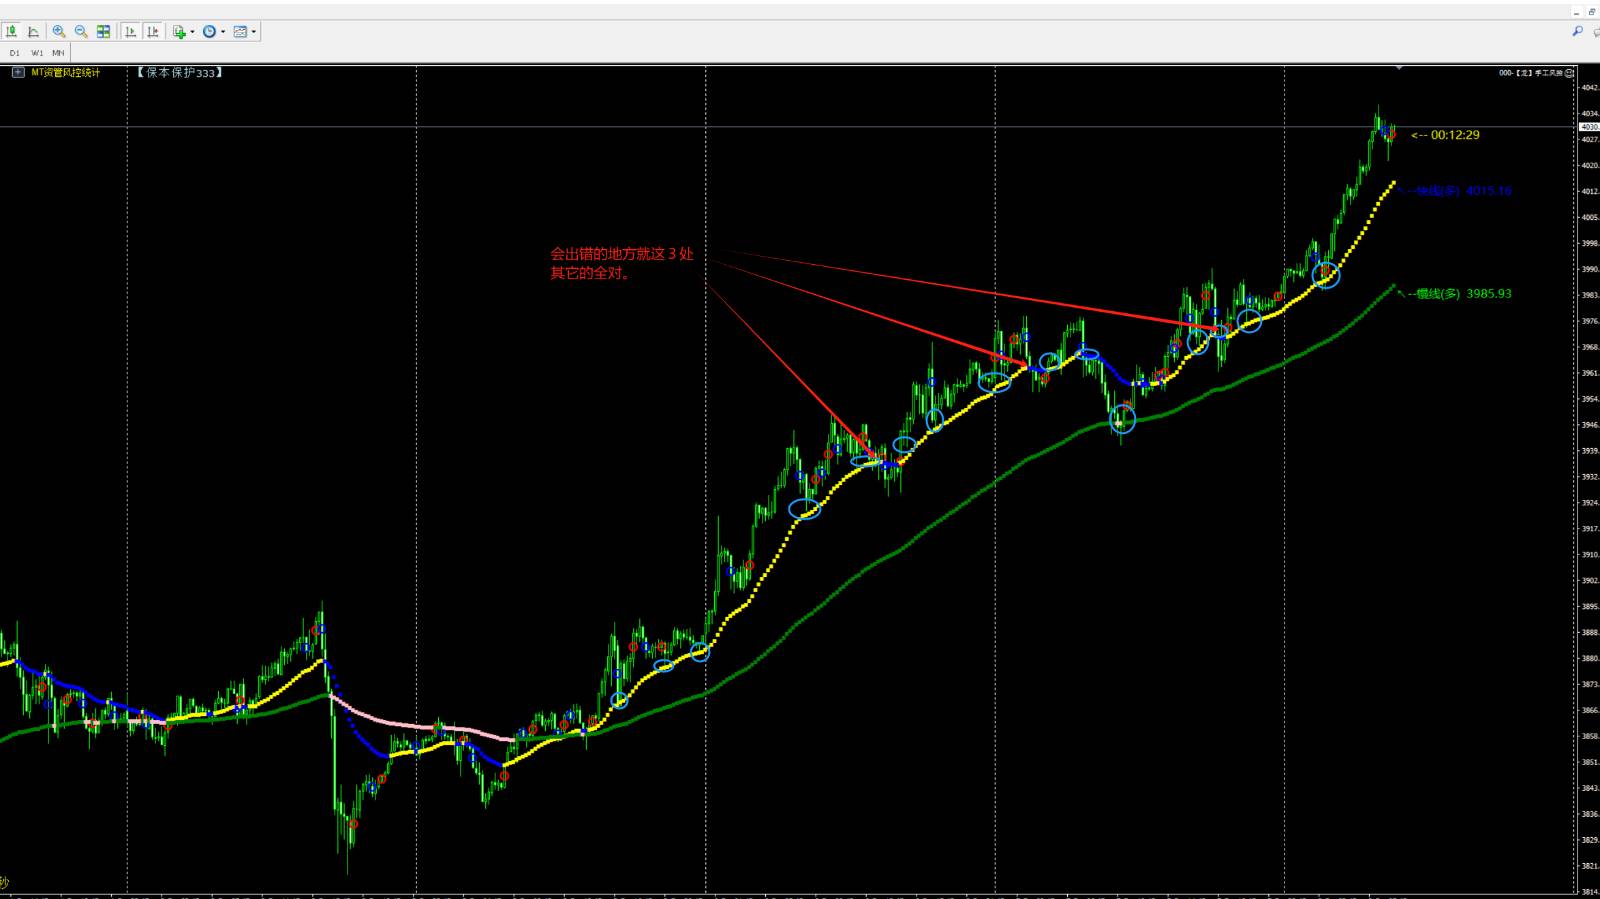Click the 3814 level on the price scale
The image size is (1600, 899).
coord(1590,892)
